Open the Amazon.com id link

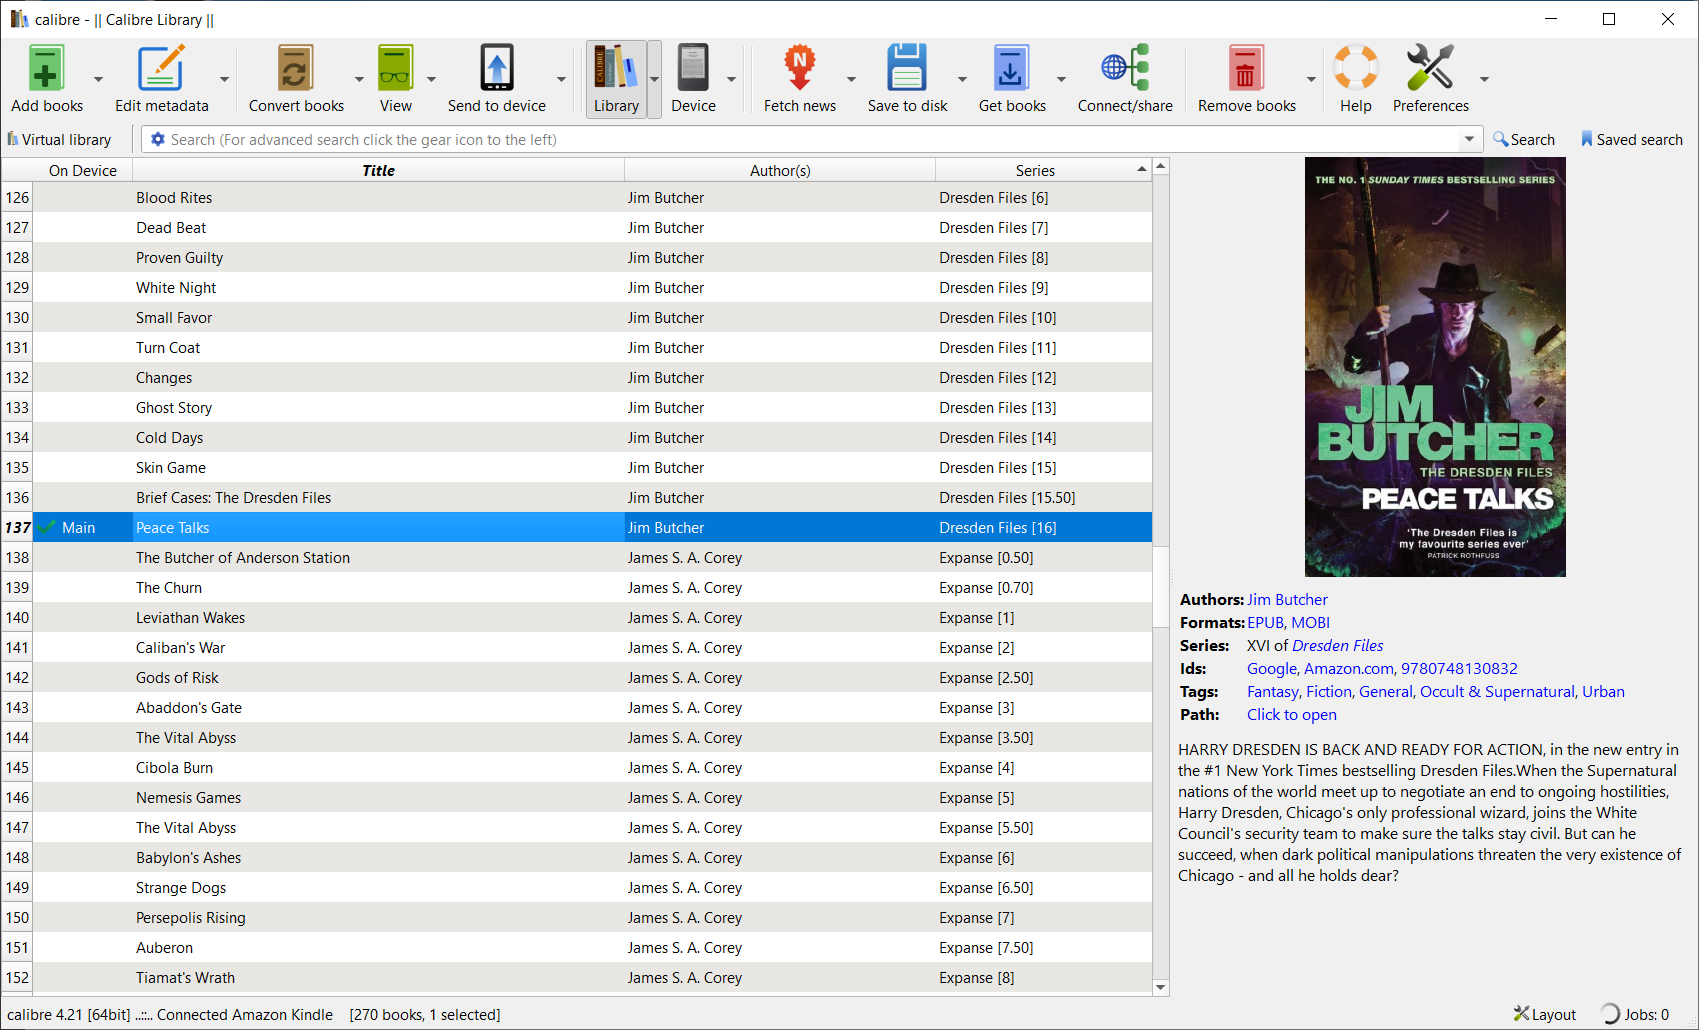click(x=1348, y=669)
